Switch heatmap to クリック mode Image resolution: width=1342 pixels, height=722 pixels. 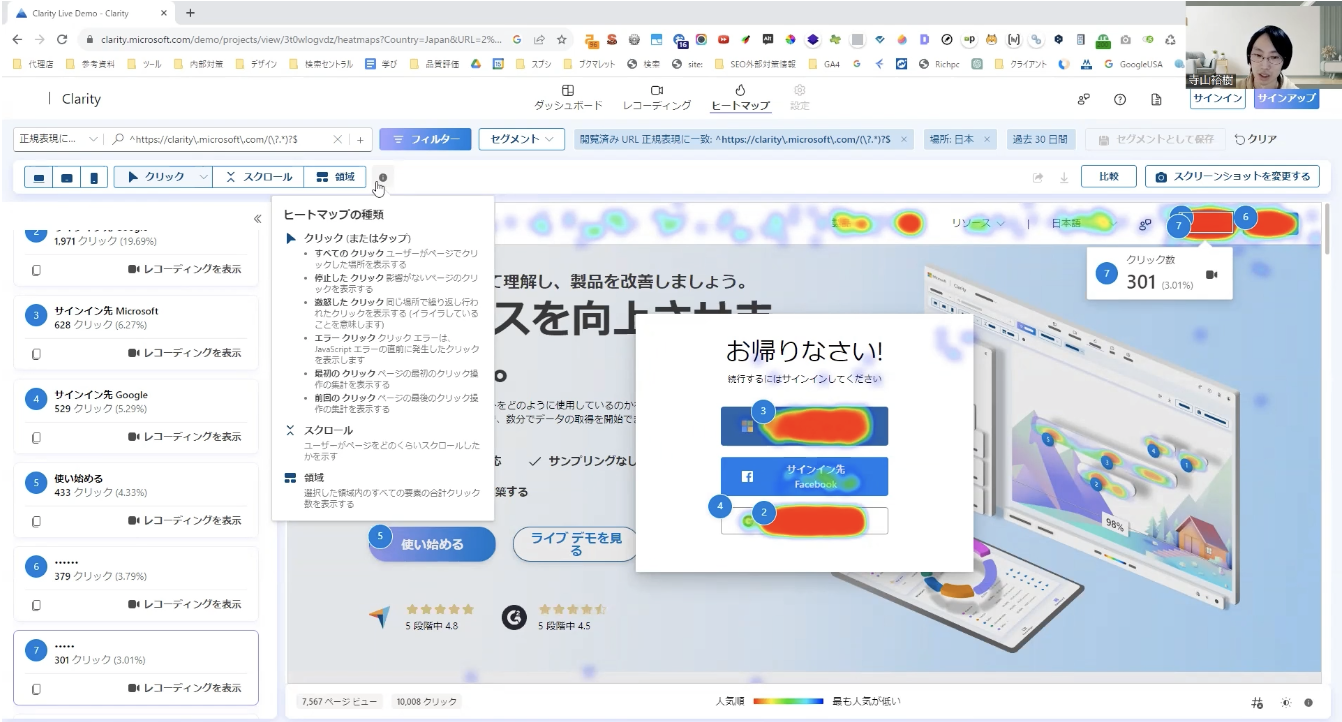[x=156, y=177]
